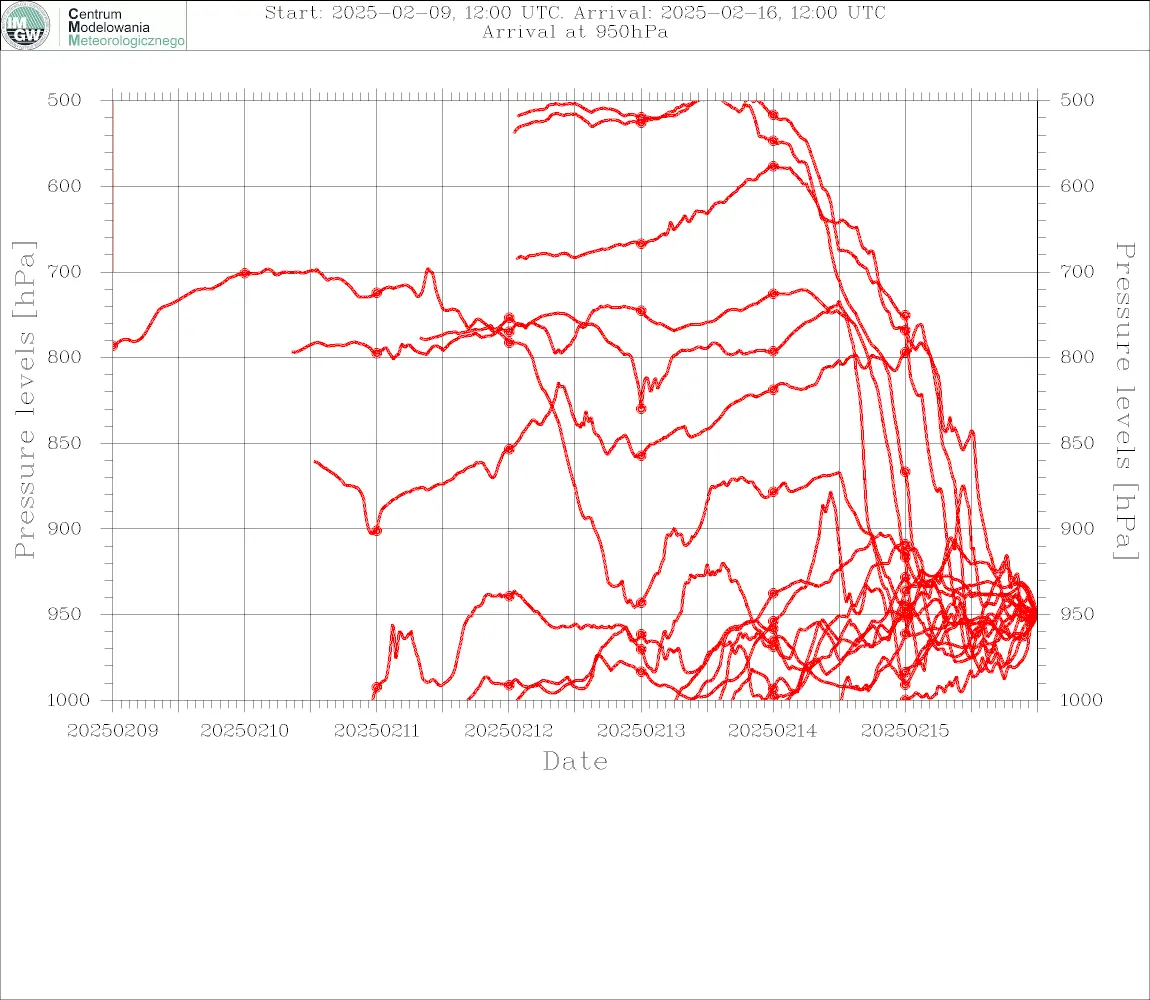The height and width of the screenshot is (1000, 1150).
Task: Click the 700 hPa marker on 20250210
Action: (x=245, y=273)
